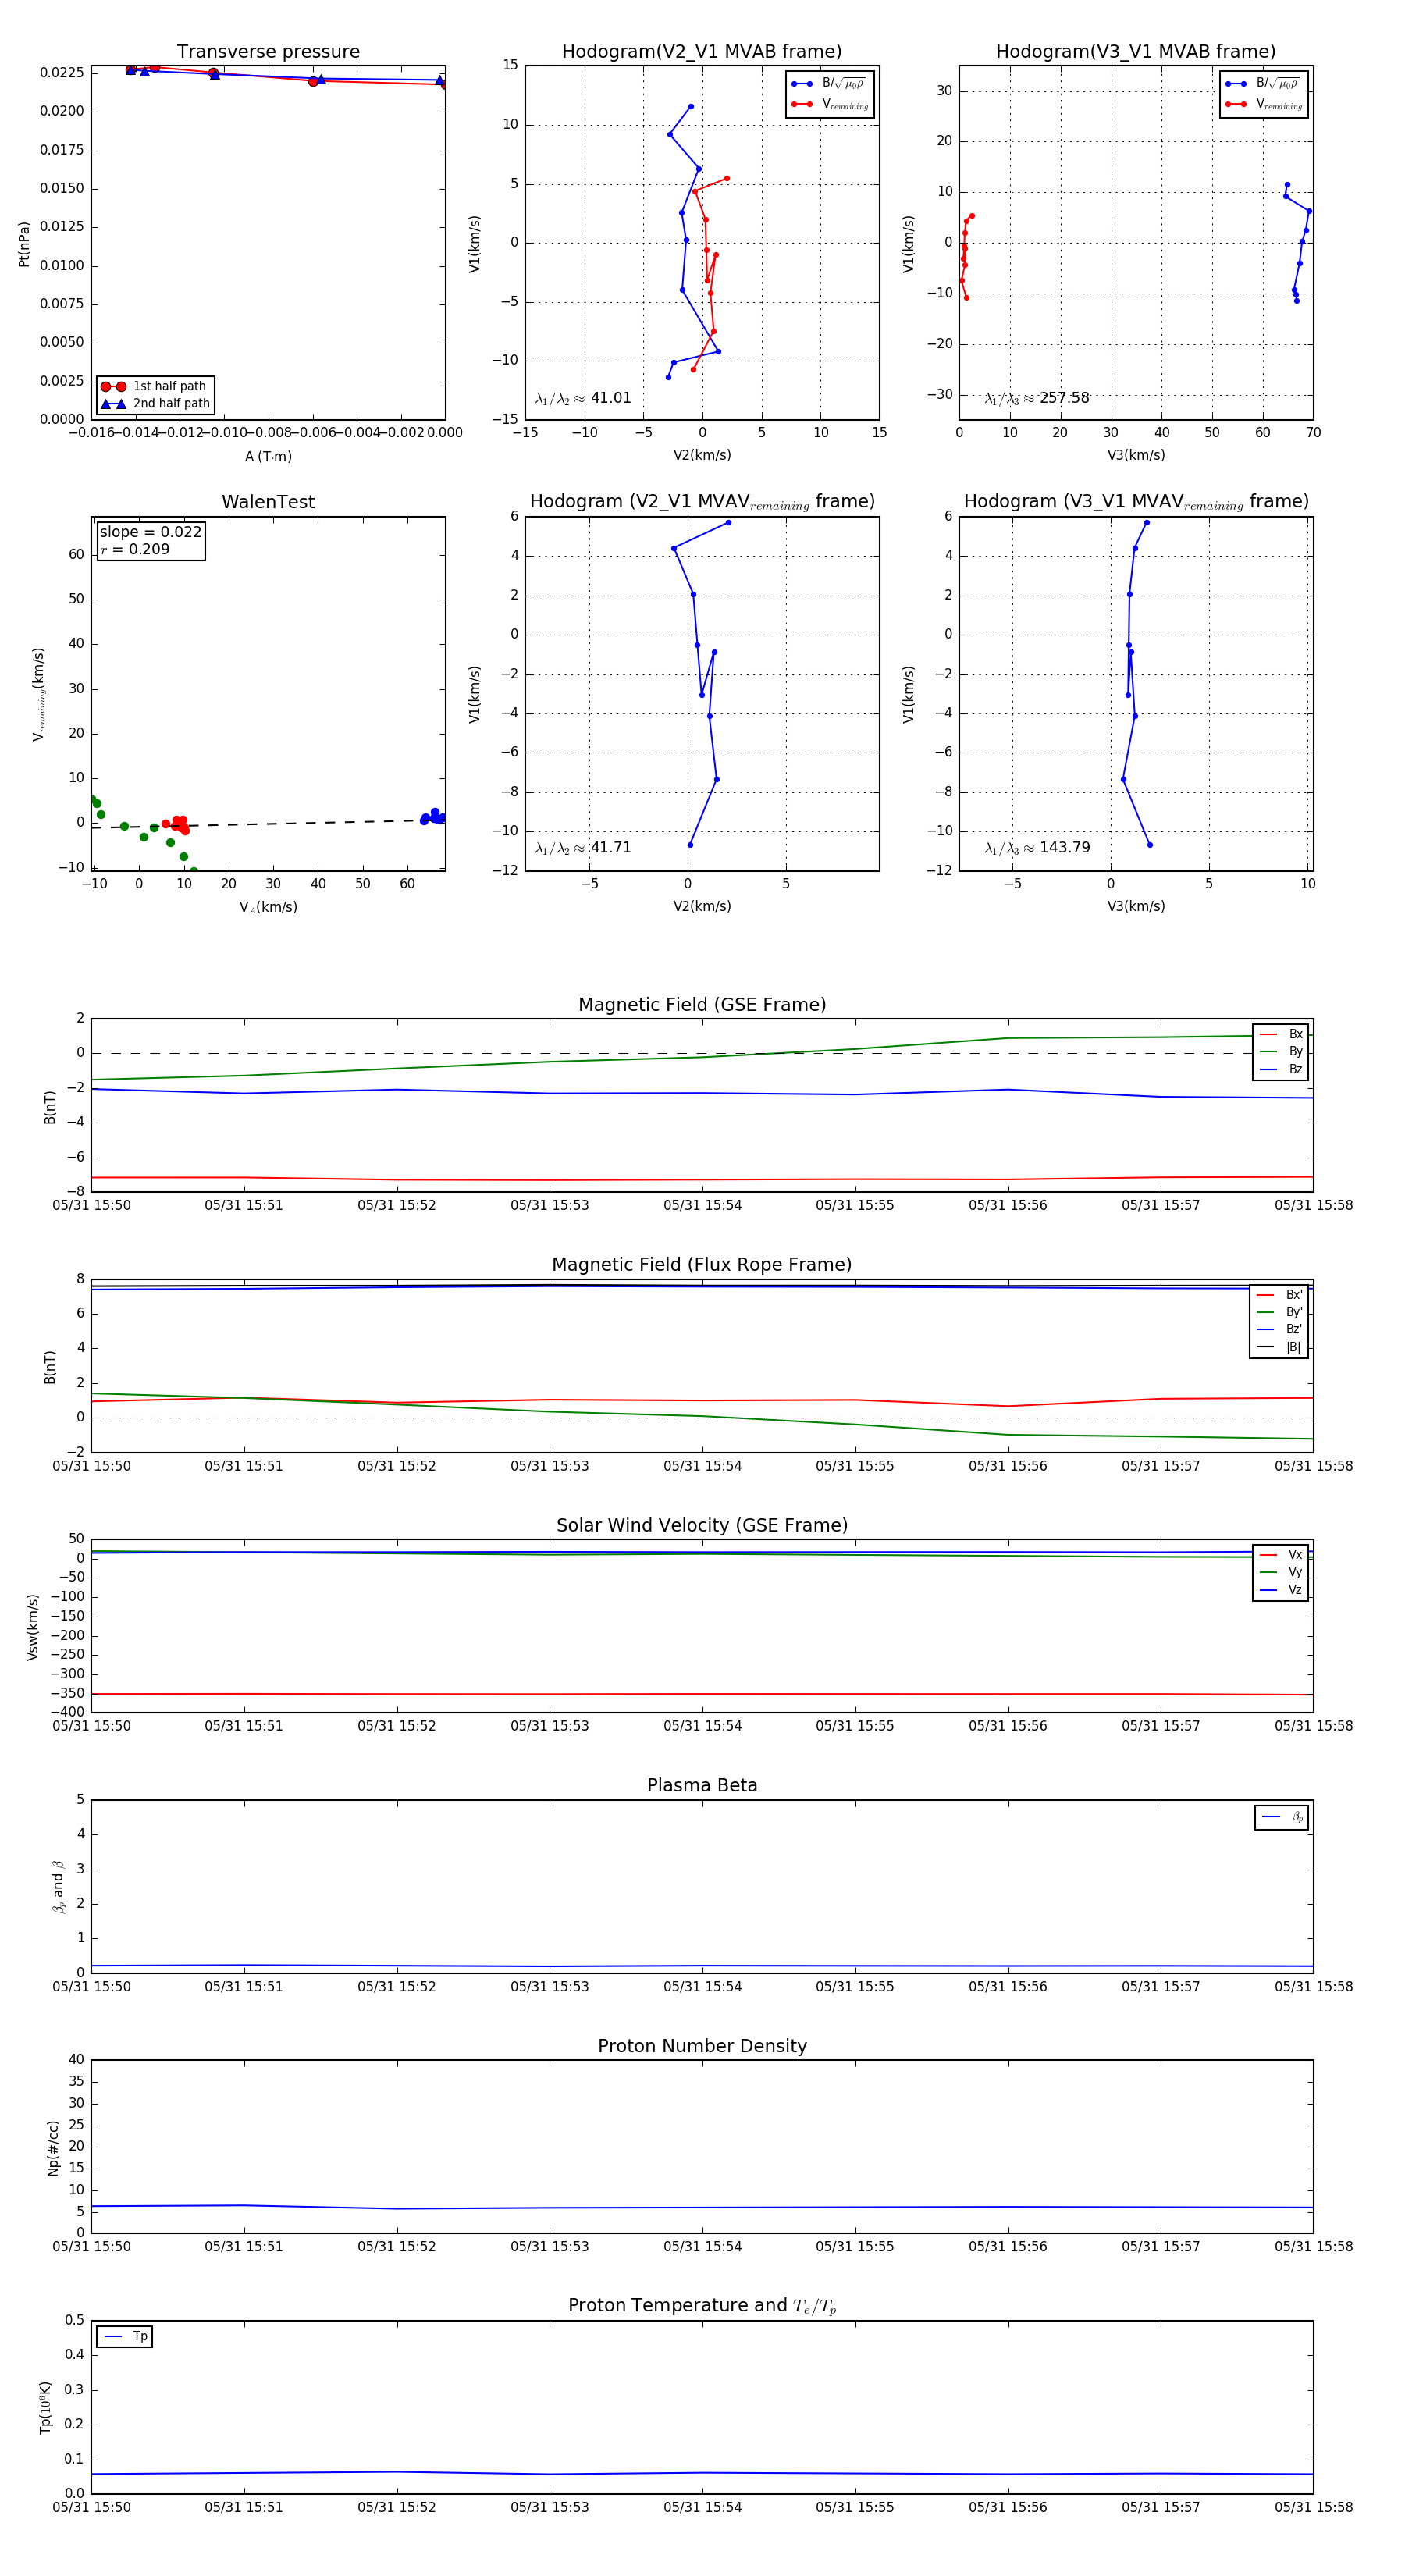
Task: Click the 'Magnetic Field (GSE Frame)' title
Action: (x=702, y=1005)
